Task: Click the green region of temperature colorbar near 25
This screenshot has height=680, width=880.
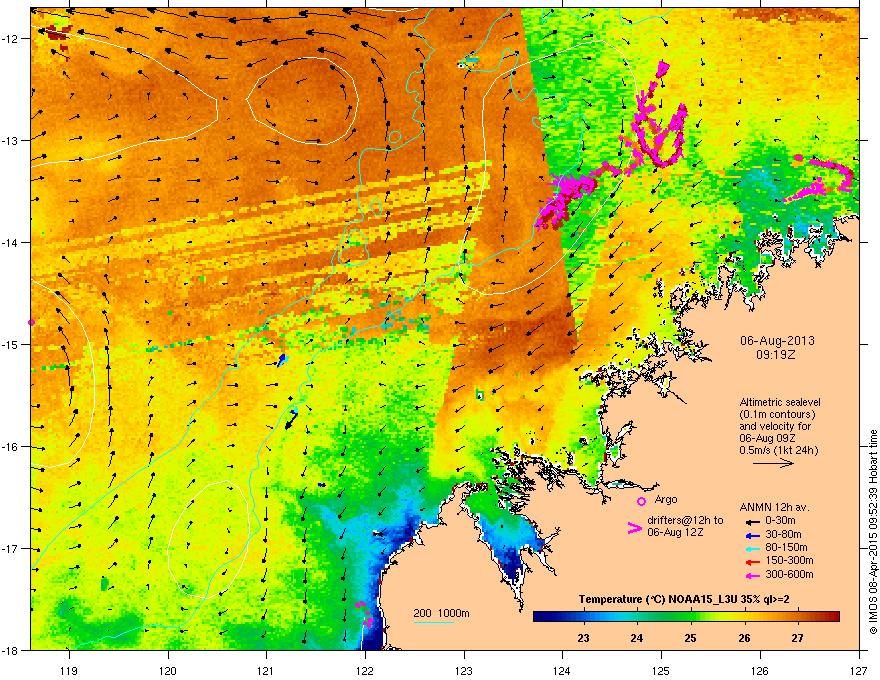Action: (x=690, y=617)
